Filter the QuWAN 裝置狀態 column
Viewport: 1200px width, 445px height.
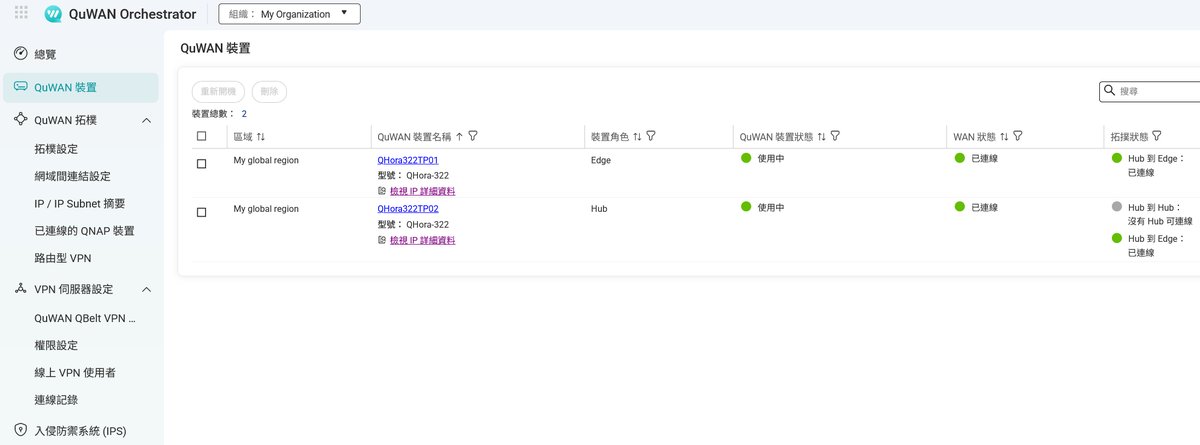(x=835, y=136)
